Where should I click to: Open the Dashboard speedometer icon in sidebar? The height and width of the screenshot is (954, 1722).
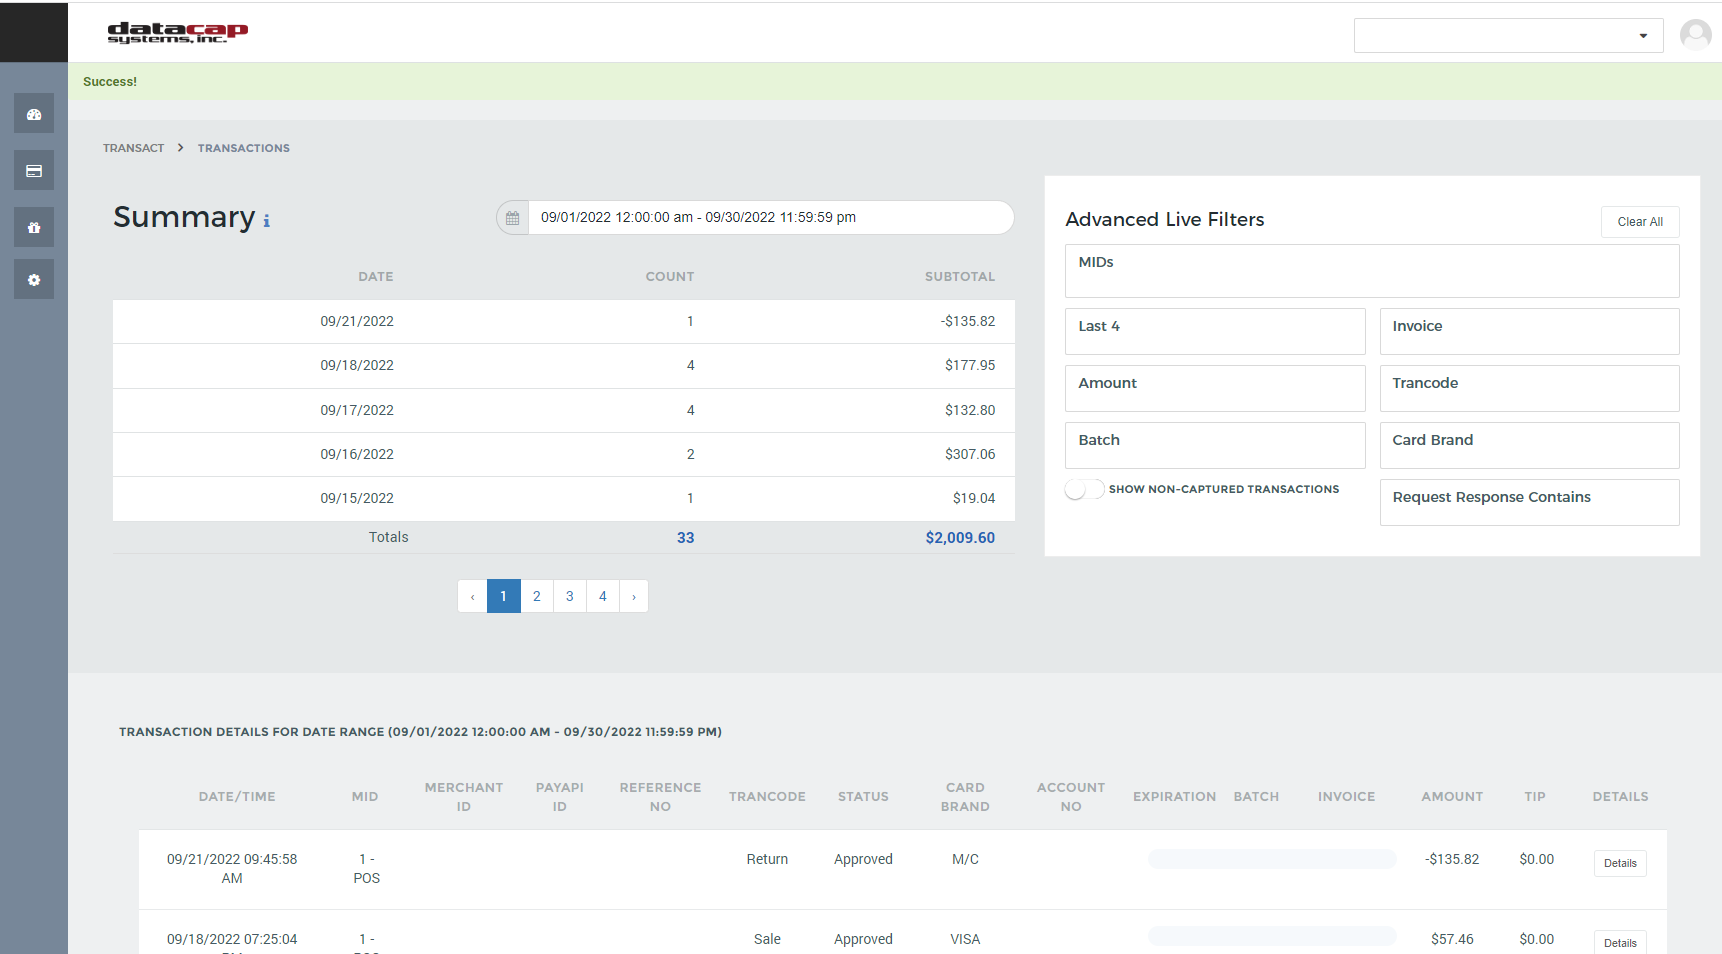[x=33, y=113]
